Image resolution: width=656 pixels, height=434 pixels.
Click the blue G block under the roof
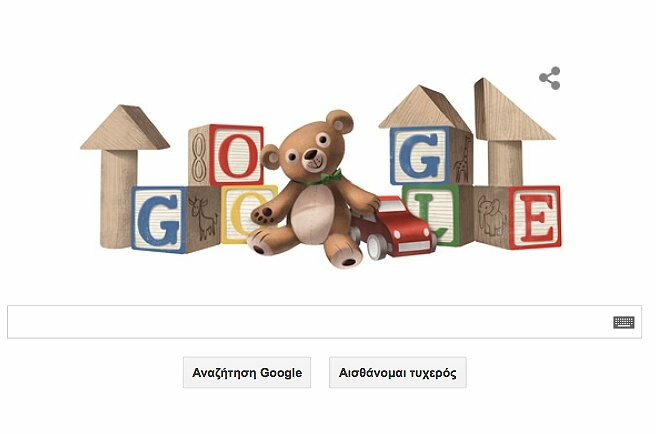[420, 156]
